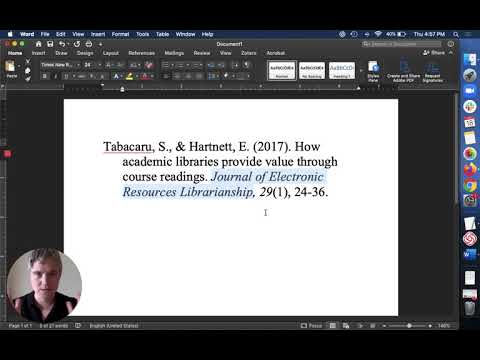Click the yellow highlight color button

[x=129, y=76]
